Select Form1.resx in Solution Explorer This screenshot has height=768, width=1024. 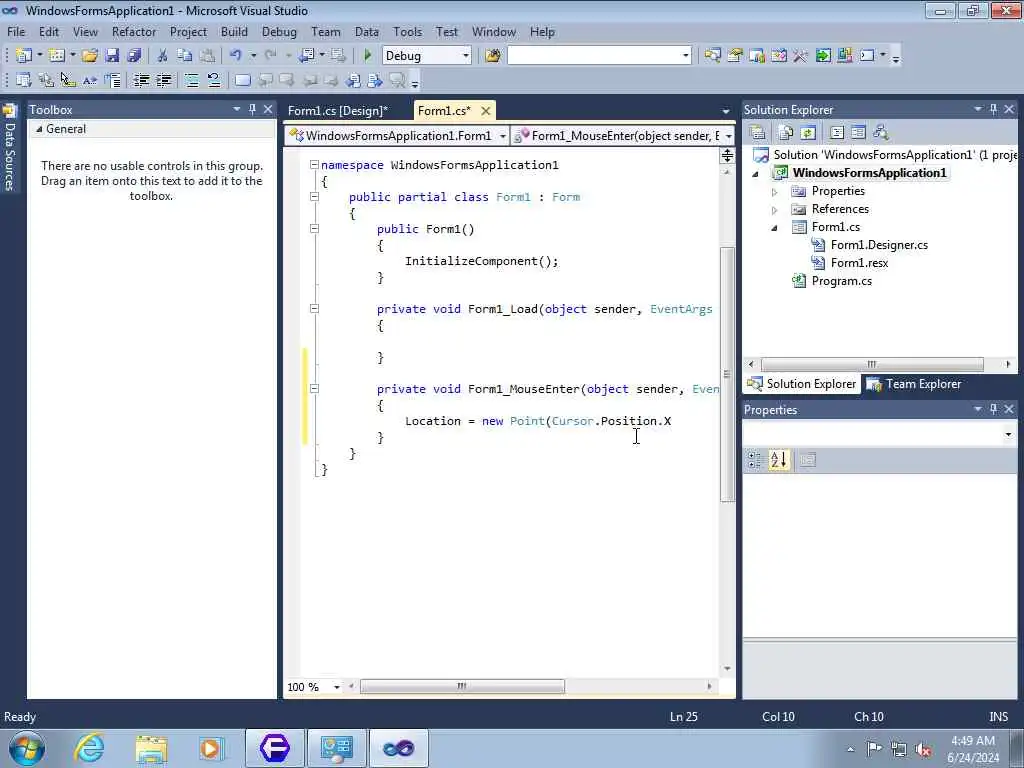click(859, 263)
